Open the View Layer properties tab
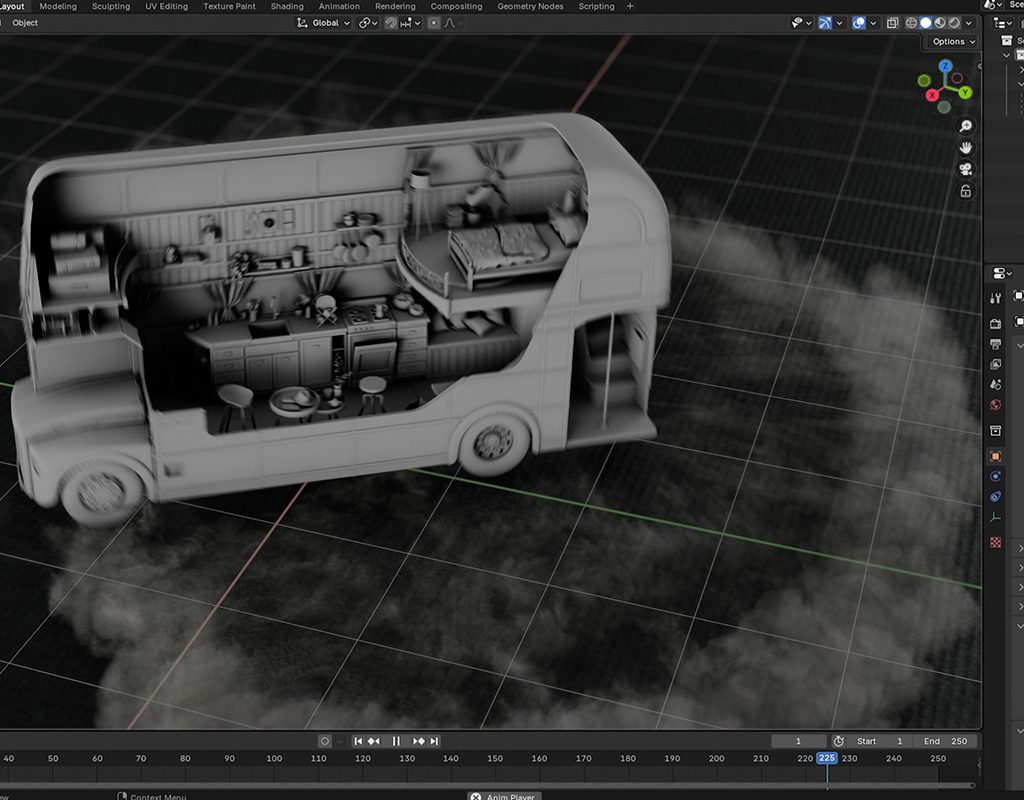 coord(995,364)
